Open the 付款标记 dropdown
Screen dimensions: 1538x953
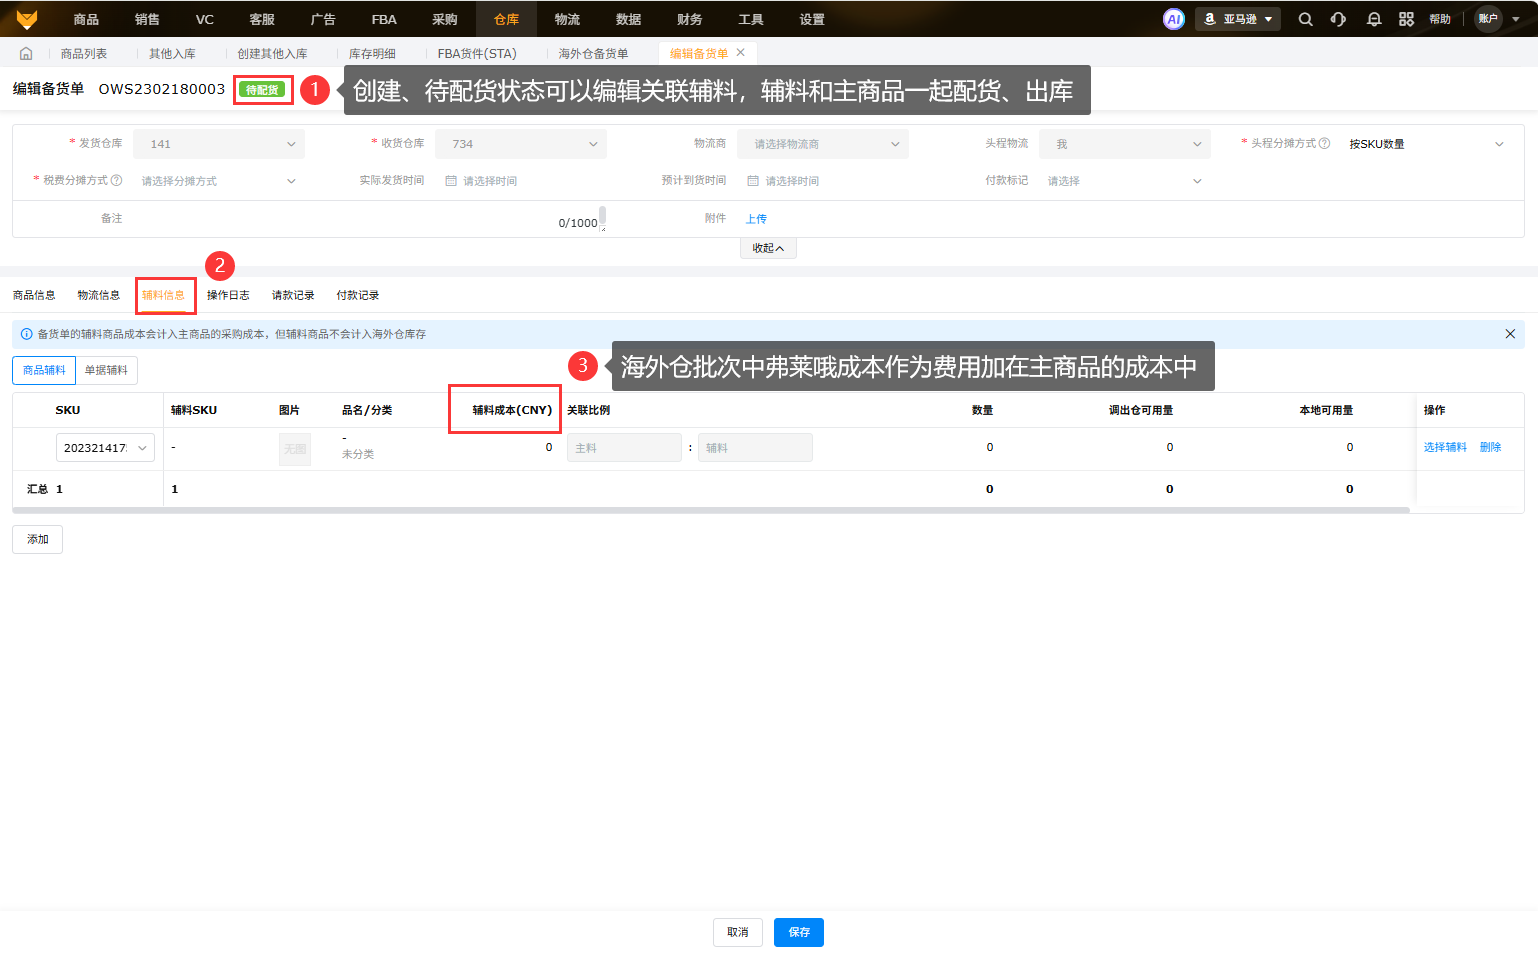[1125, 181]
